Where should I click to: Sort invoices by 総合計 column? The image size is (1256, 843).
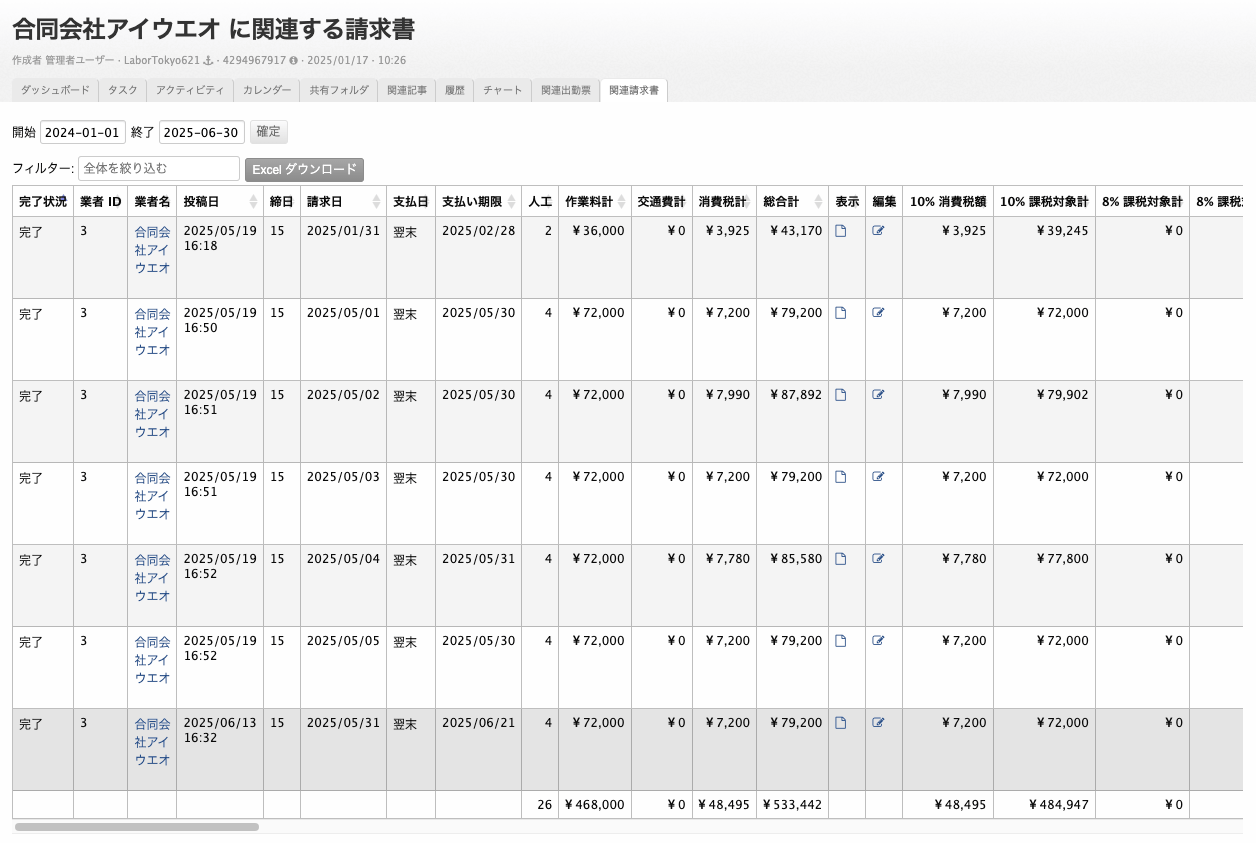click(791, 201)
